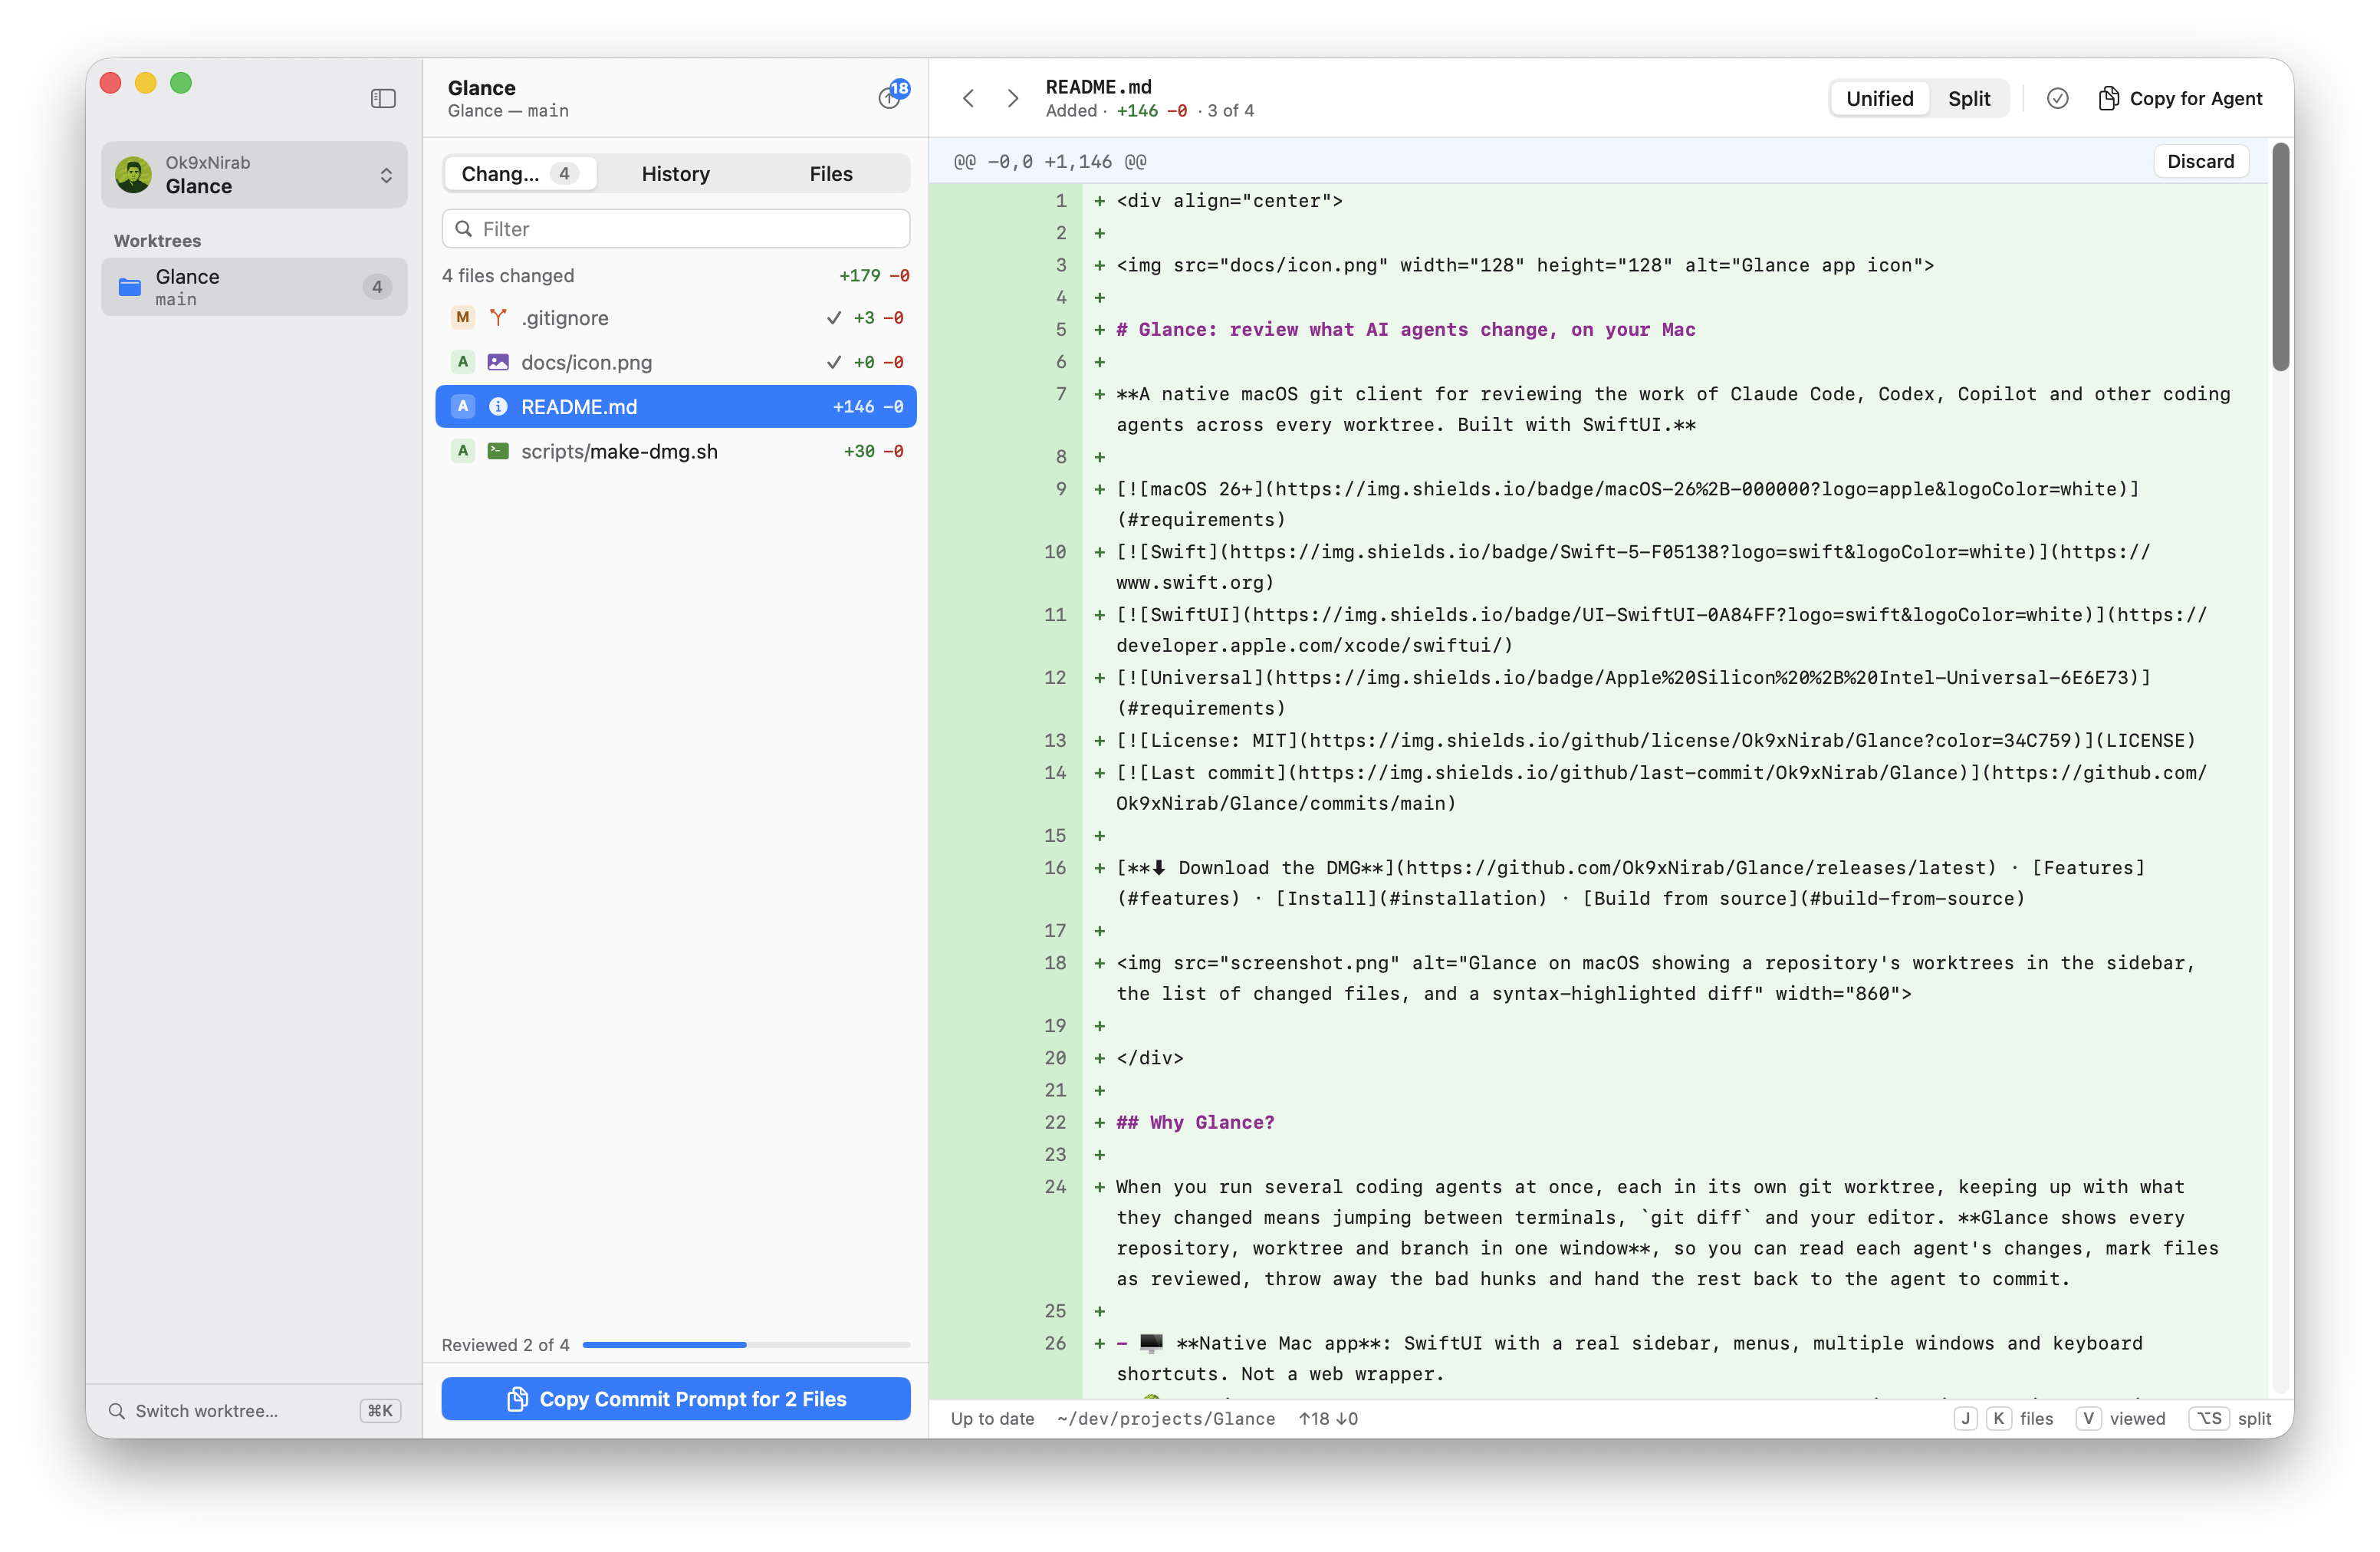2380x1552 pixels.
Task: Select the README.md file row
Action: tap(676, 407)
